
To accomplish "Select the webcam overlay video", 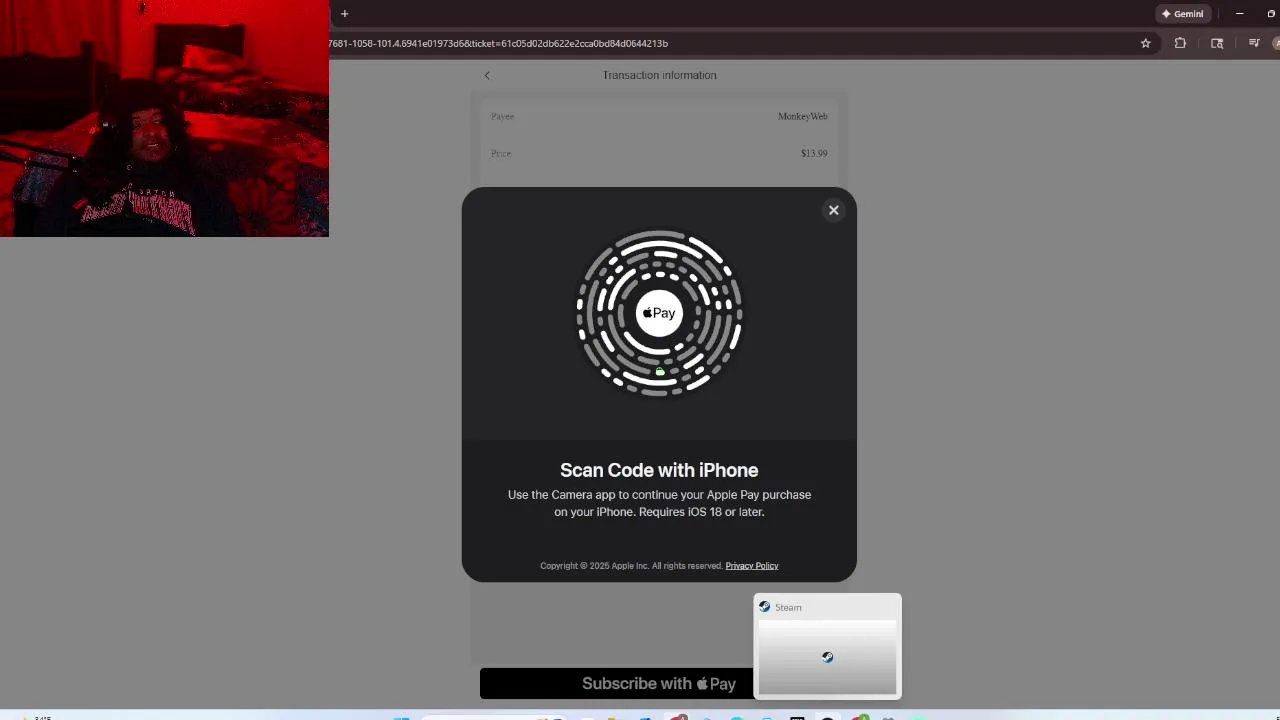I will (164, 118).
